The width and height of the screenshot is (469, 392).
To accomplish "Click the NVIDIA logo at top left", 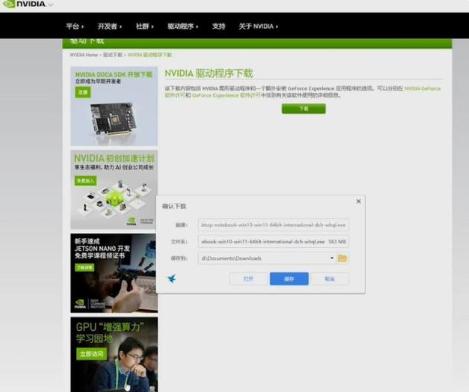I will [x=25, y=4].
